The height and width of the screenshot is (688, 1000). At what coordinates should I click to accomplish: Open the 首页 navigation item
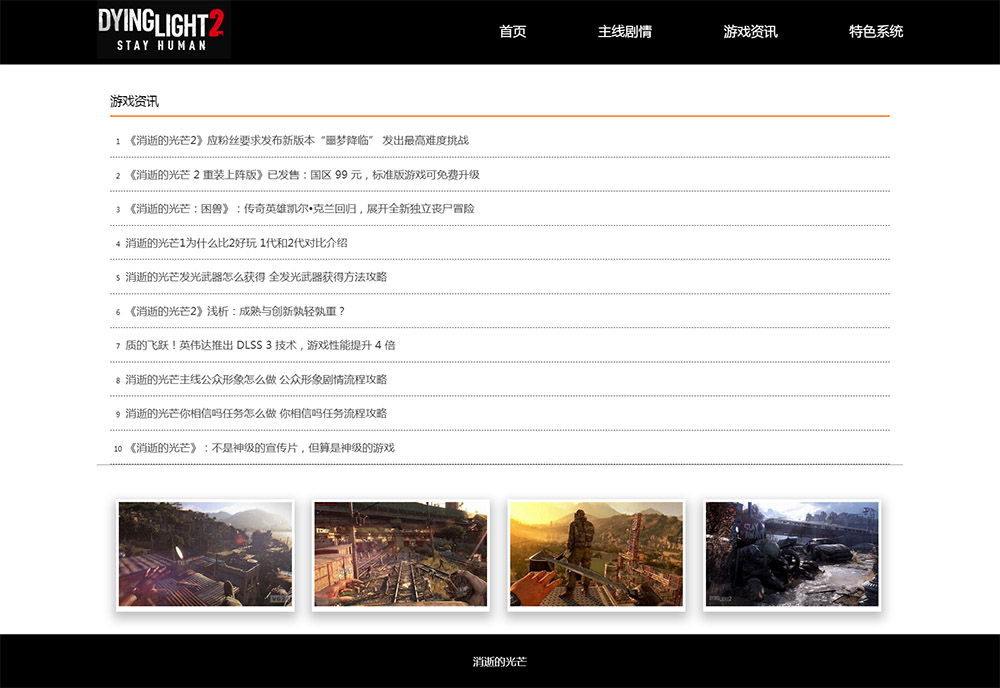513,32
